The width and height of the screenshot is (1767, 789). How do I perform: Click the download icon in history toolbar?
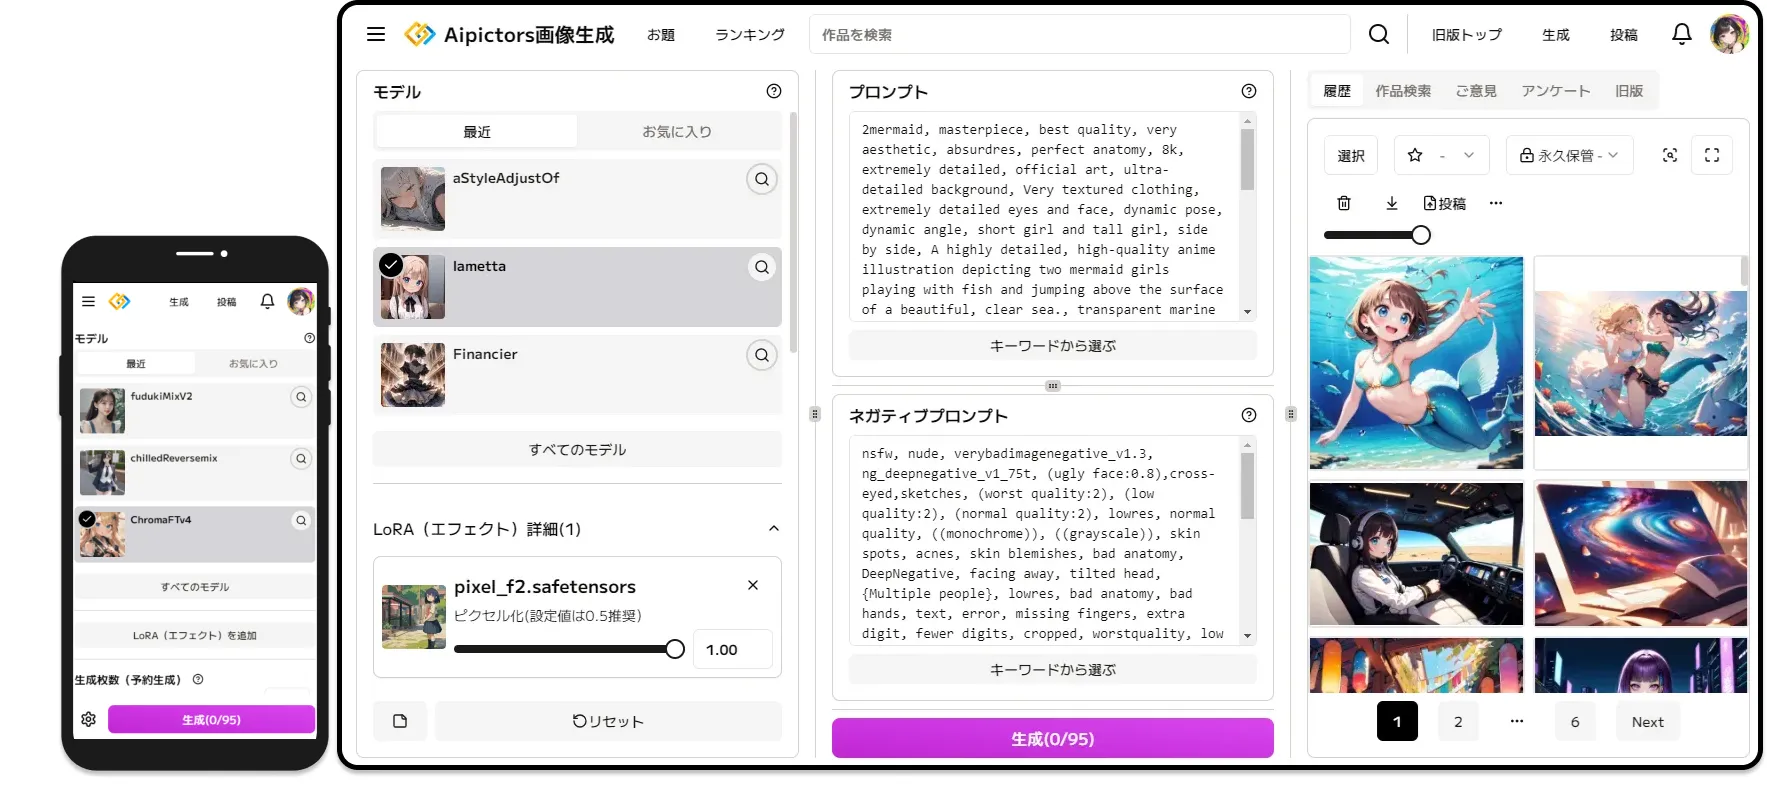1391,203
